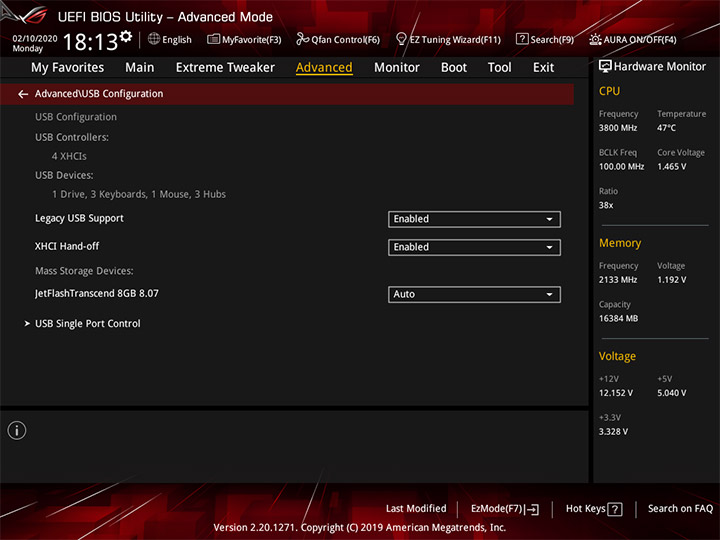Open Search(F9) text
The width and height of the screenshot is (720, 540).
552,40
